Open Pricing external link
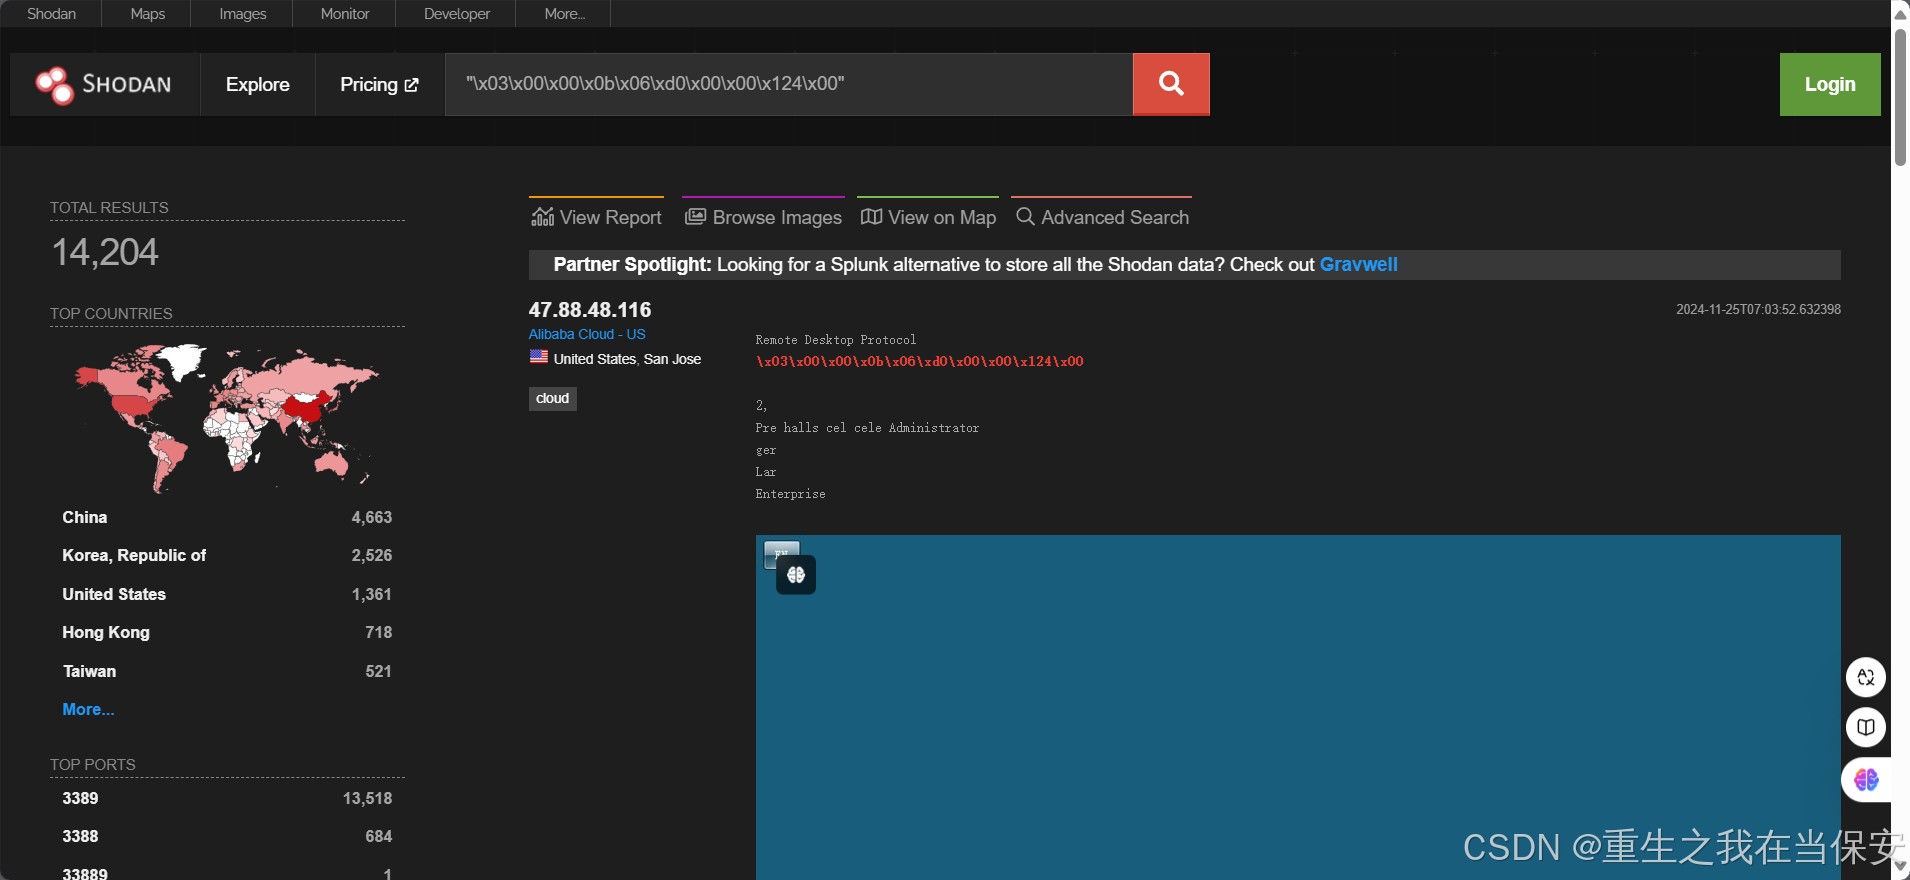 click(x=379, y=85)
